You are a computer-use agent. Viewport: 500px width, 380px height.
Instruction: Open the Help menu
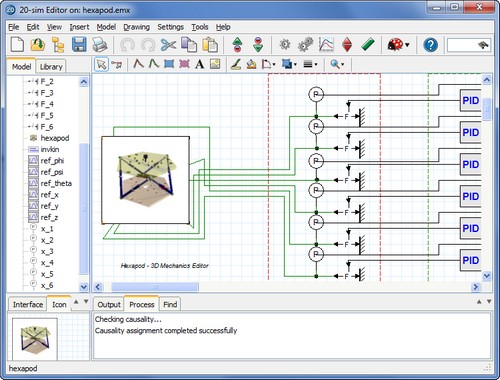click(x=223, y=27)
